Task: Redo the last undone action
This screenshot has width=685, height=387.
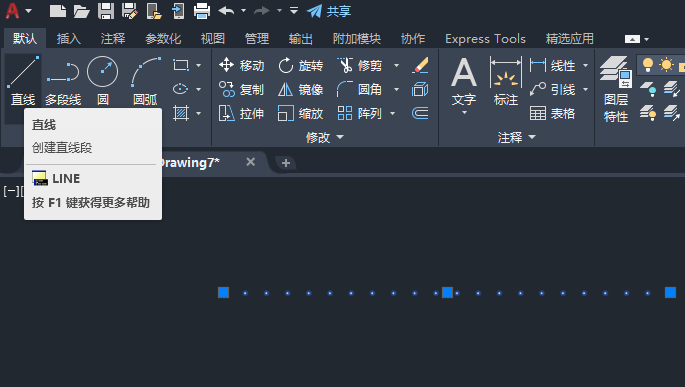Action: coord(262,10)
